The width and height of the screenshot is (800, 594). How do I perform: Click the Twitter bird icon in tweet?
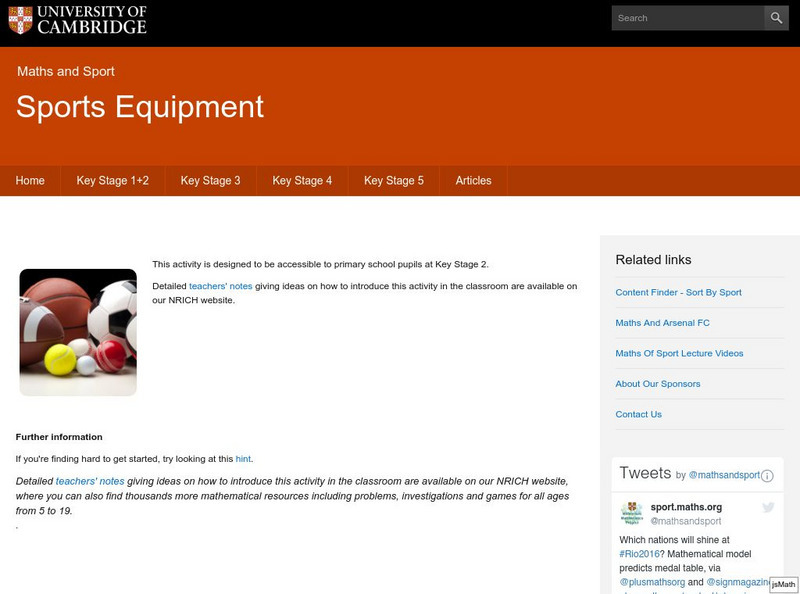[768, 507]
